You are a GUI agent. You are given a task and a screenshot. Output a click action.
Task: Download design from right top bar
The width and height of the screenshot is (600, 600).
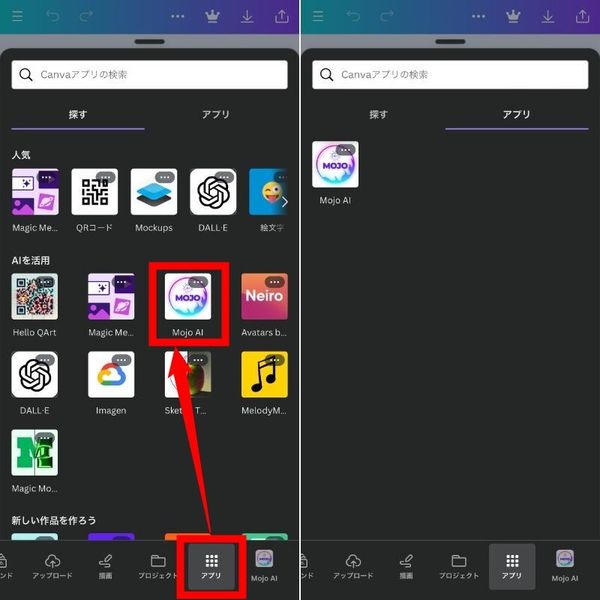548,16
